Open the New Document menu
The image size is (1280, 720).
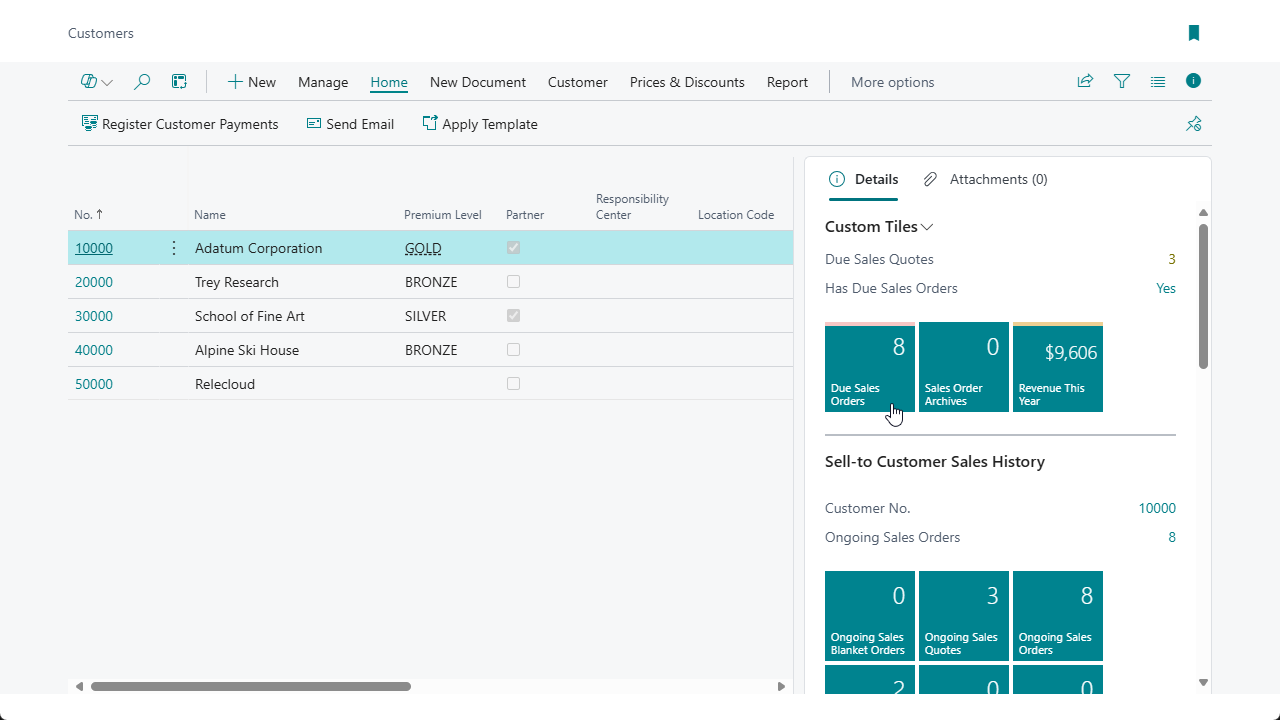click(477, 82)
